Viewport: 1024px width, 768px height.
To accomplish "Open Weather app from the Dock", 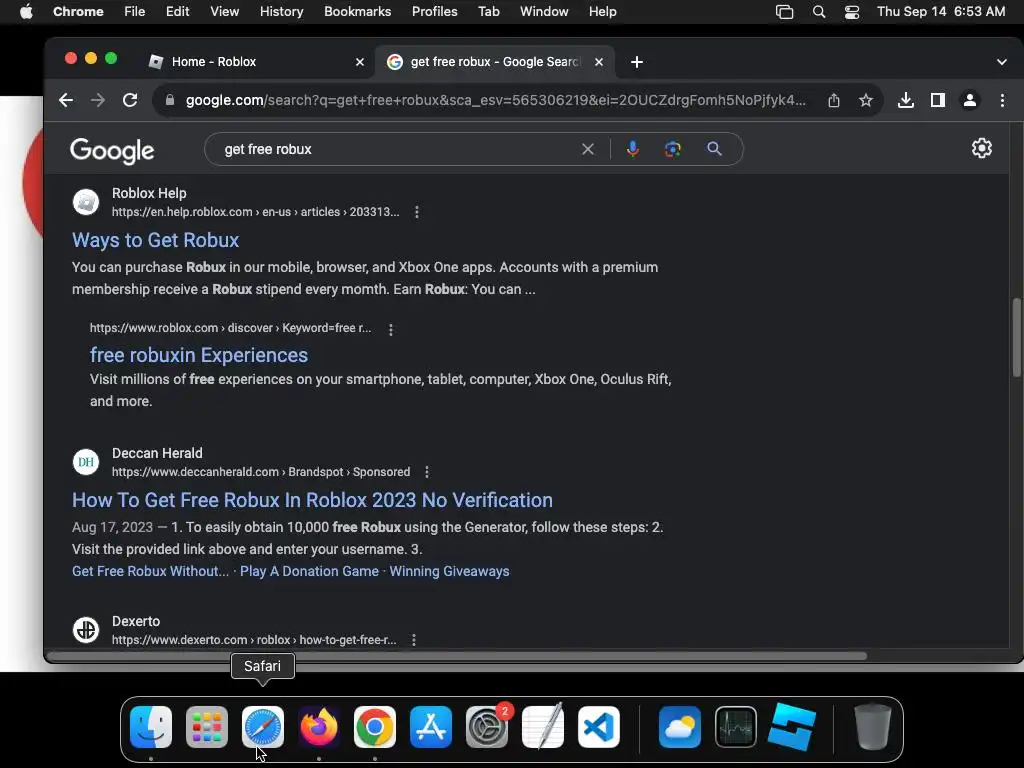I will 680,727.
